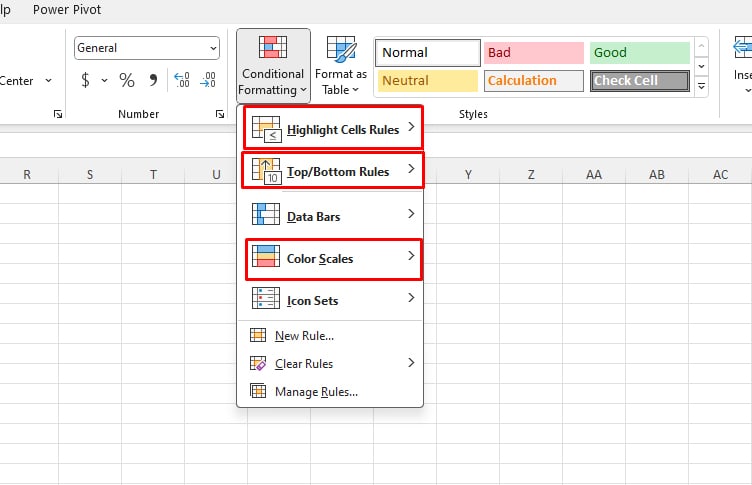Open the Color Scales submenu
Image resolution: width=752 pixels, height=485 pixels.
[x=333, y=259]
